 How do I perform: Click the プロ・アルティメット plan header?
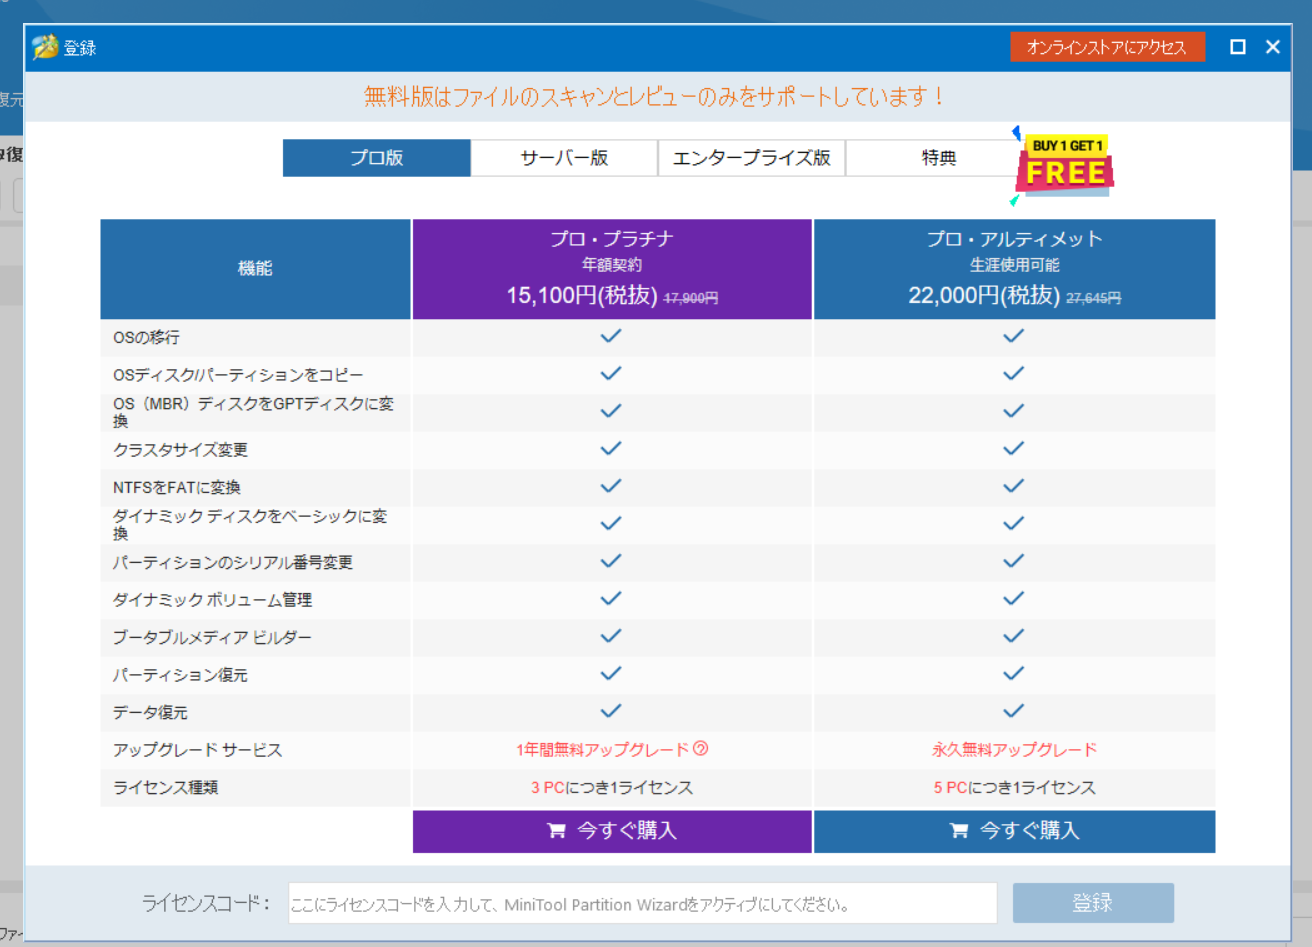[x=1014, y=269]
